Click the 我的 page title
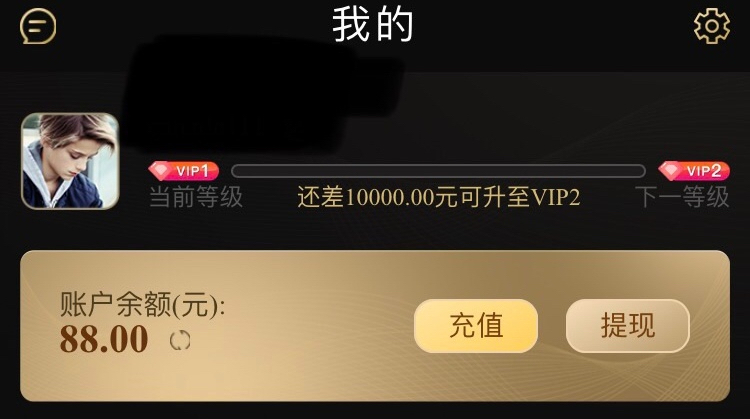The height and width of the screenshot is (419, 750). (x=373, y=25)
